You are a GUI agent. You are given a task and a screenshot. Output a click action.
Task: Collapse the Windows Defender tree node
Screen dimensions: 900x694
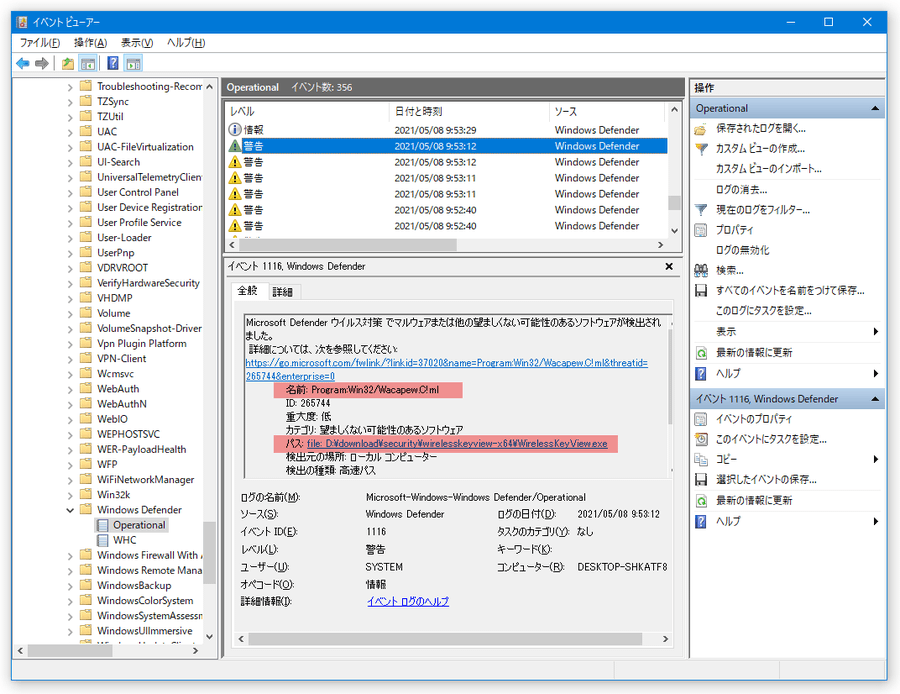click(70, 510)
